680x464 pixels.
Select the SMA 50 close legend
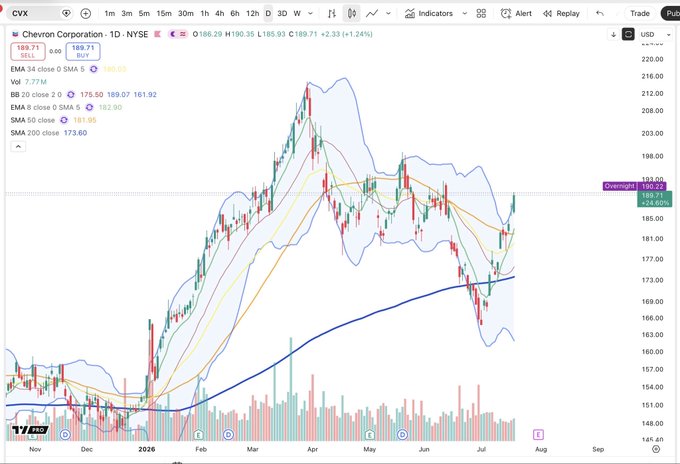point(33,120)
